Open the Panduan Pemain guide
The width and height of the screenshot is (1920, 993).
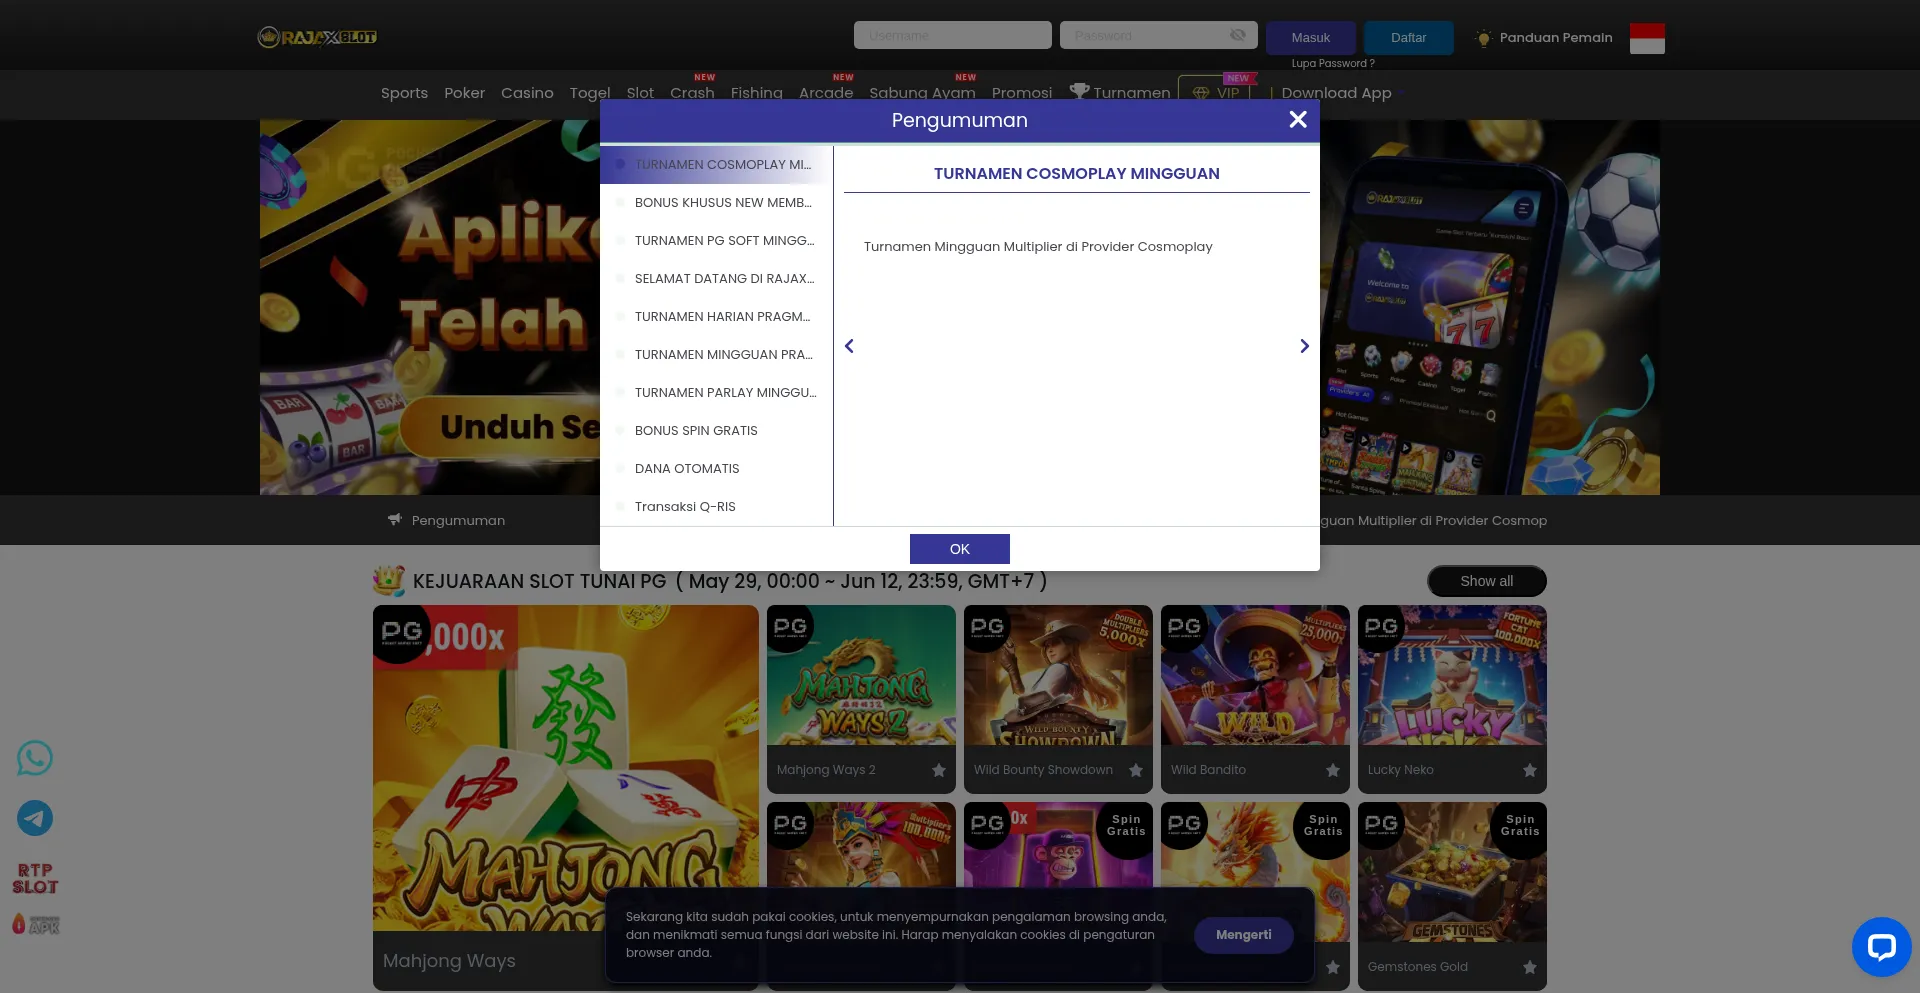[x=1544, y=38]
